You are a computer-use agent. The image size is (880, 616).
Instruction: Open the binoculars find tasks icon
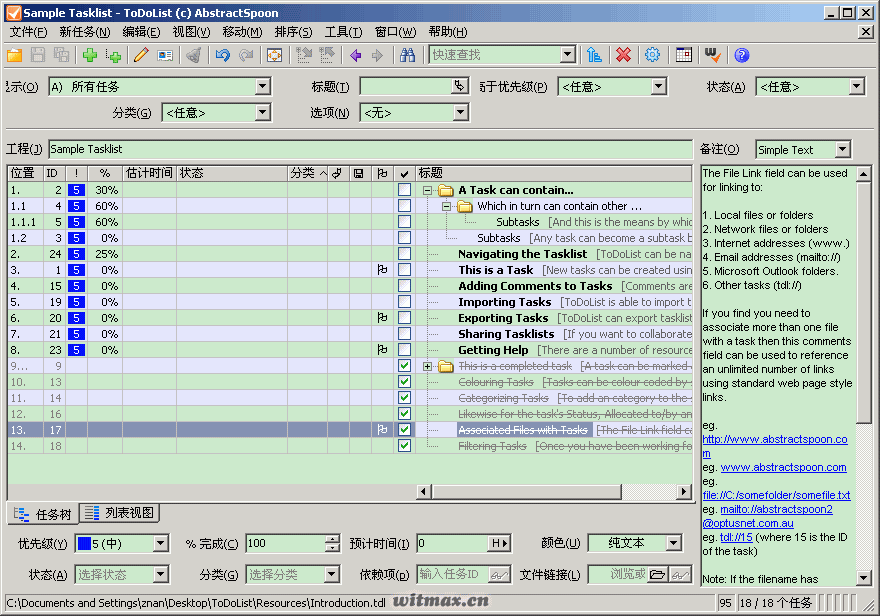[x=407, y=55]
